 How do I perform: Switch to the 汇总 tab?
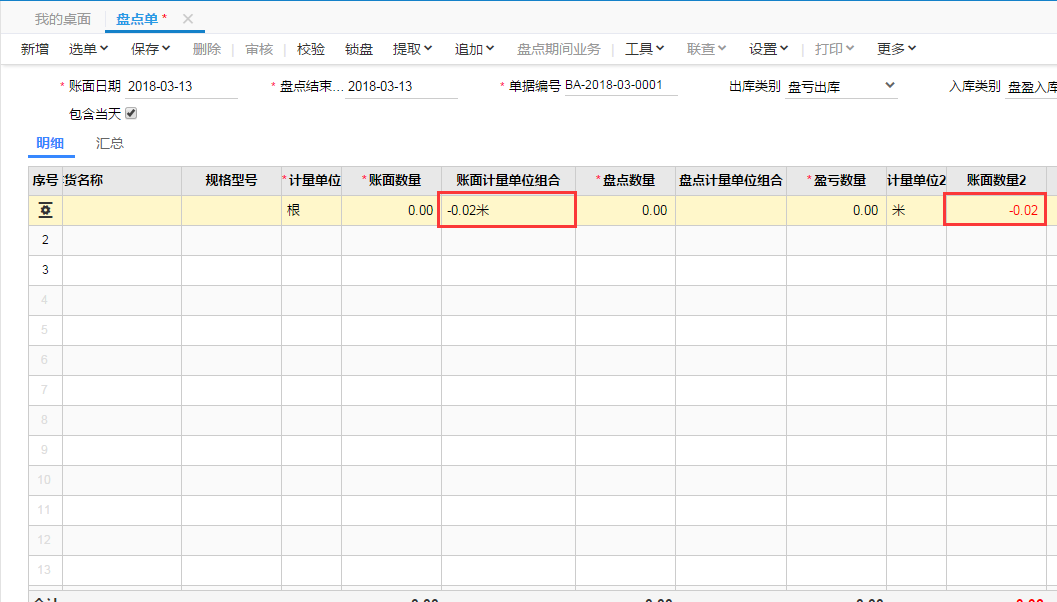click(110, 143)
